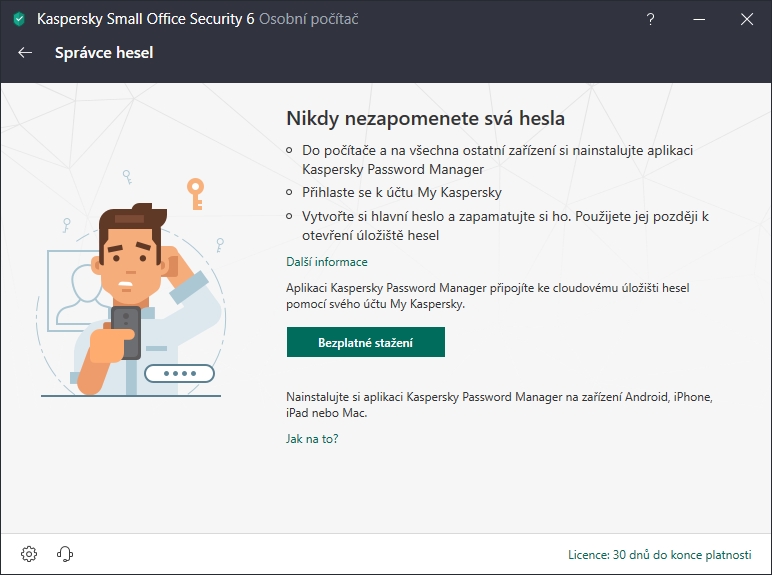Open help with the question mark

click(650, 19)
